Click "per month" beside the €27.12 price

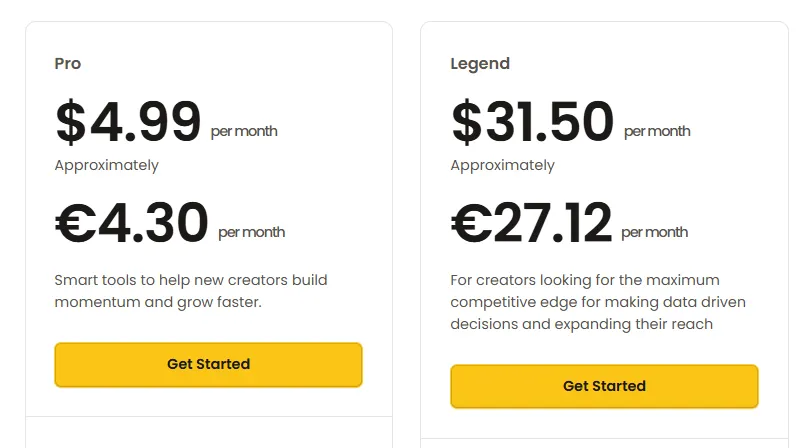[x=655, y=232]
